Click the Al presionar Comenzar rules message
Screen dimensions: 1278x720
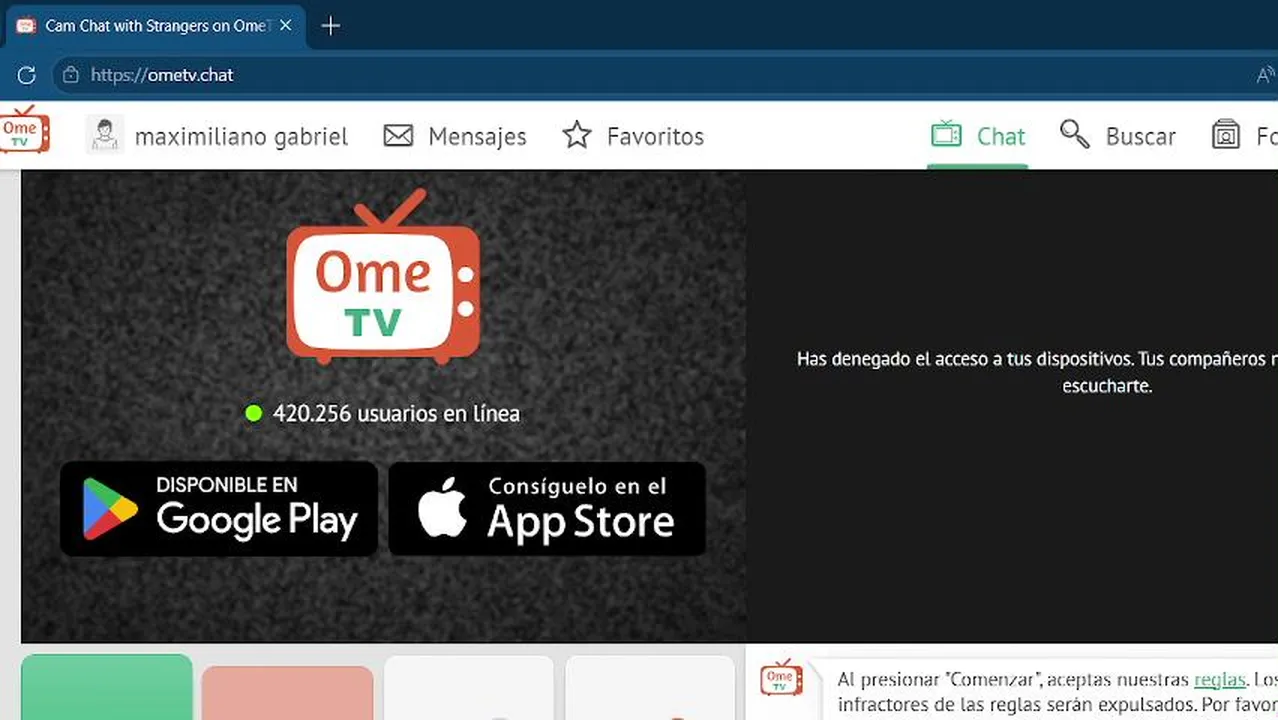[x=1057, y=693]
